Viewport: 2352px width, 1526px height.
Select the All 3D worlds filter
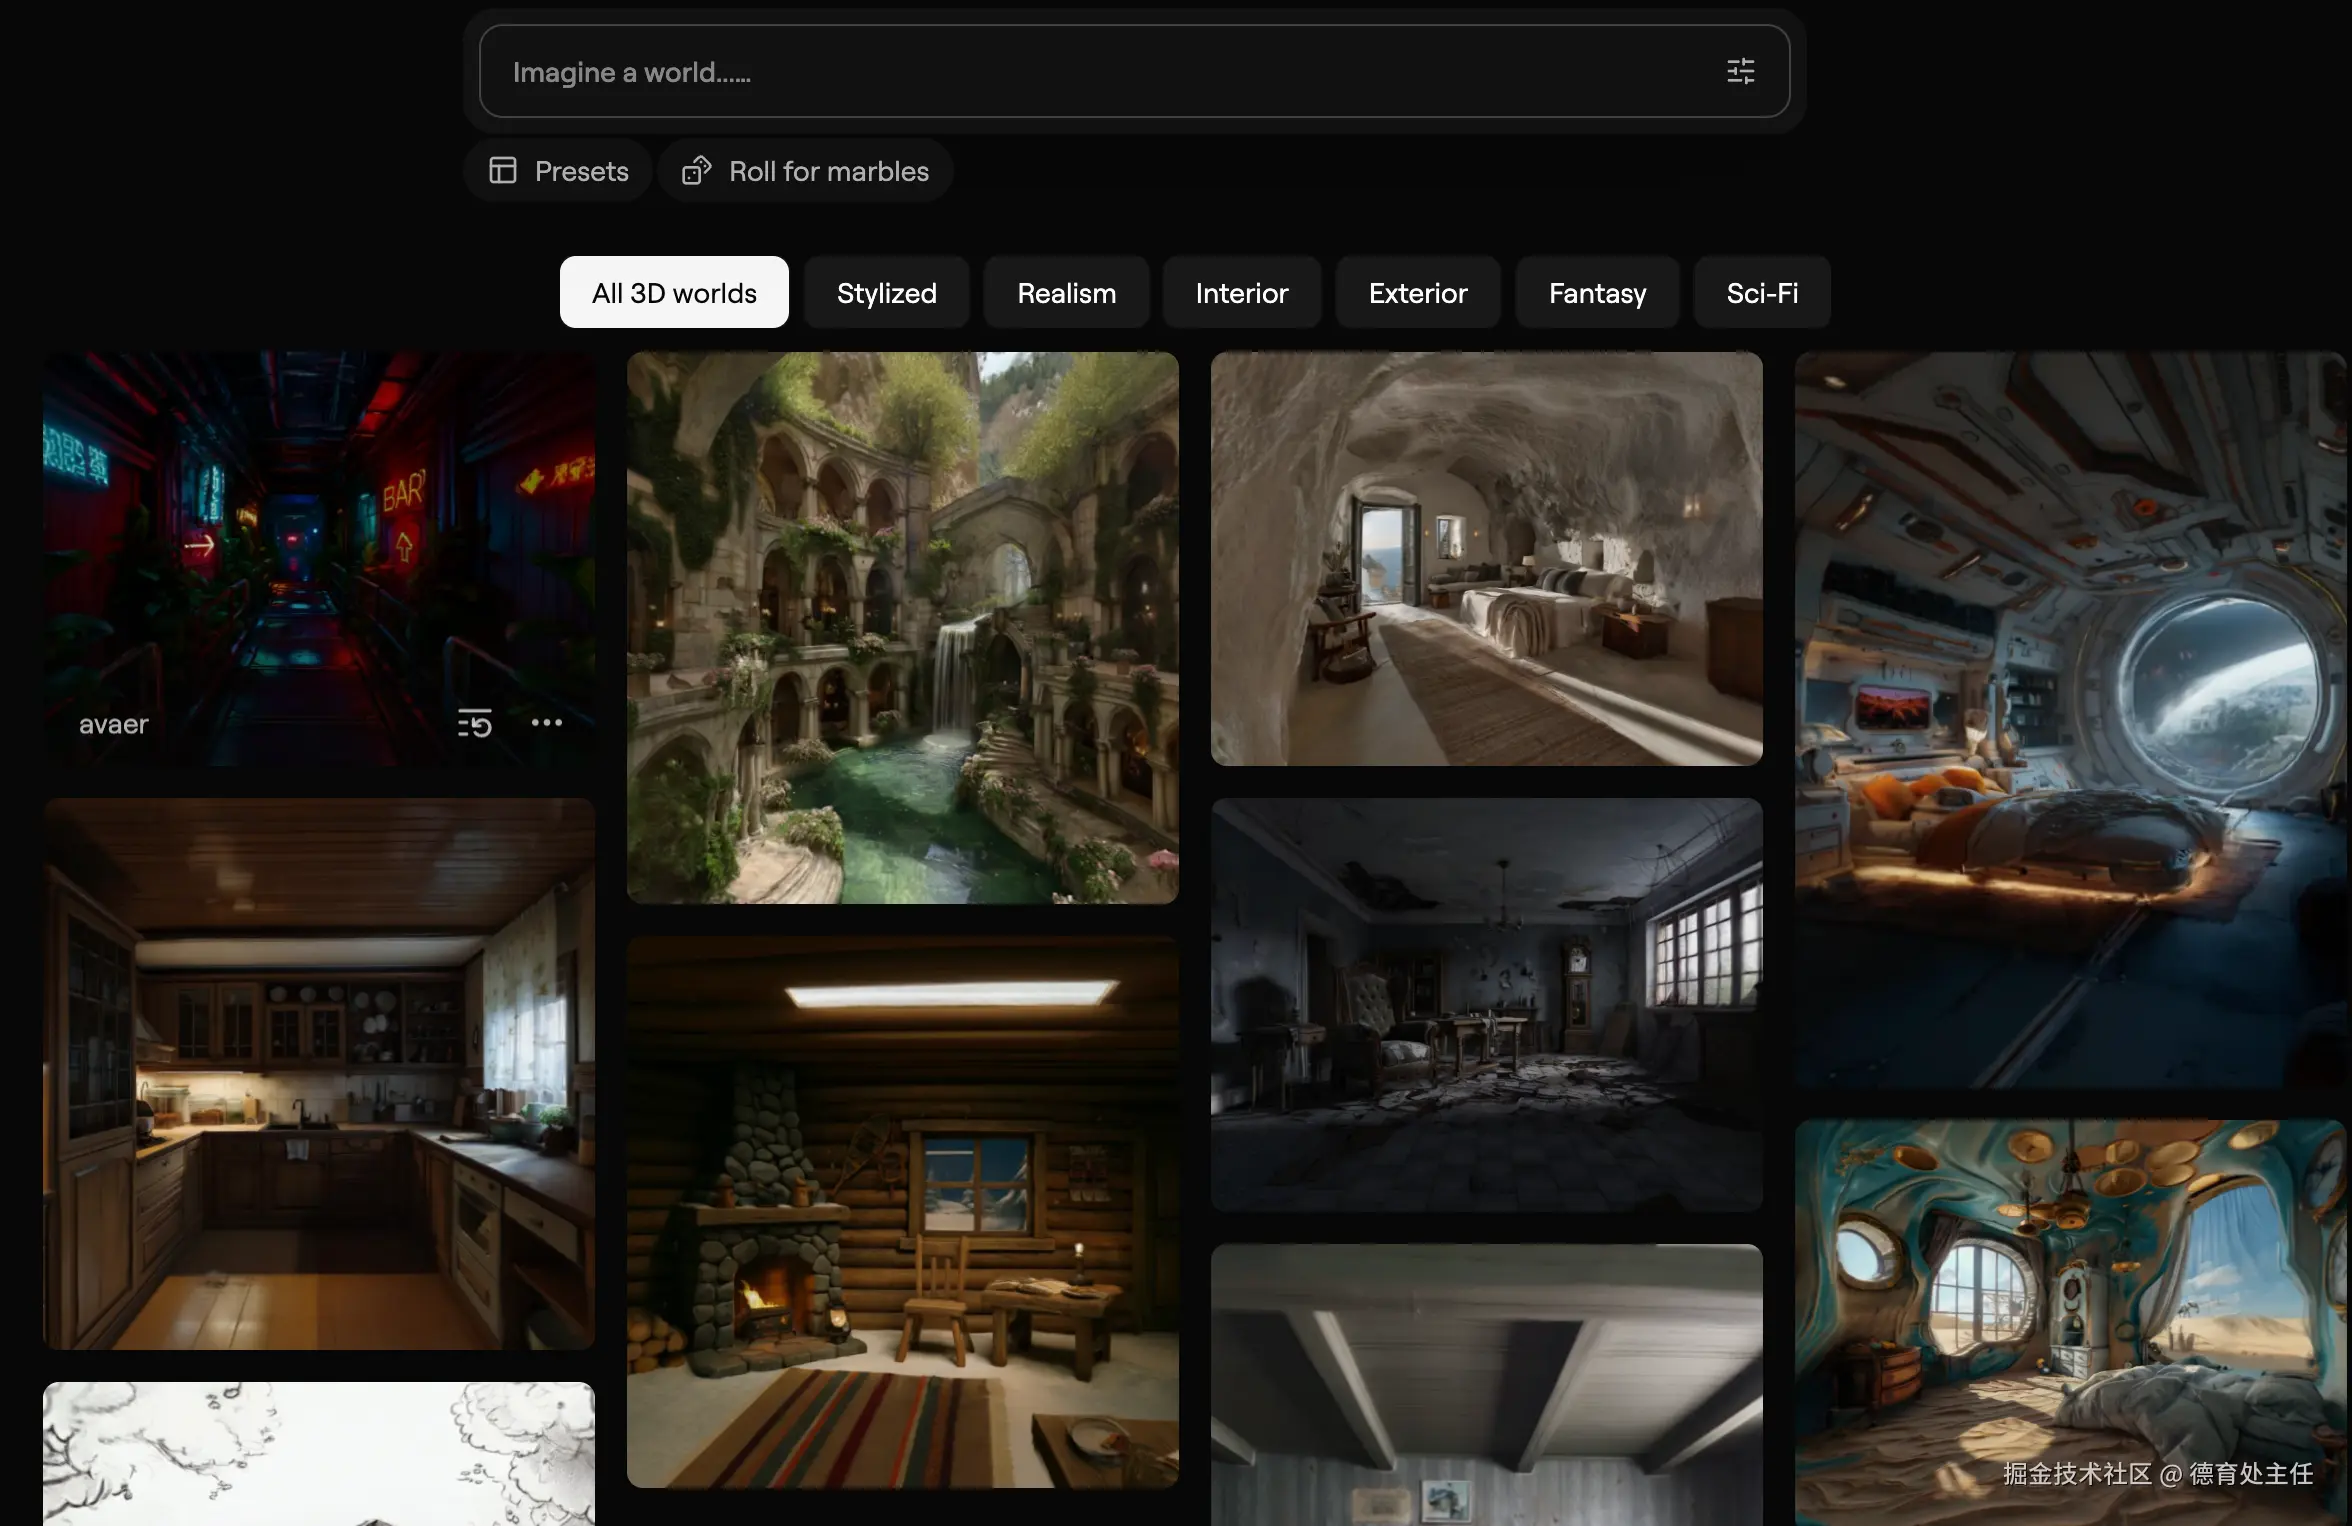tap(674, 293)
